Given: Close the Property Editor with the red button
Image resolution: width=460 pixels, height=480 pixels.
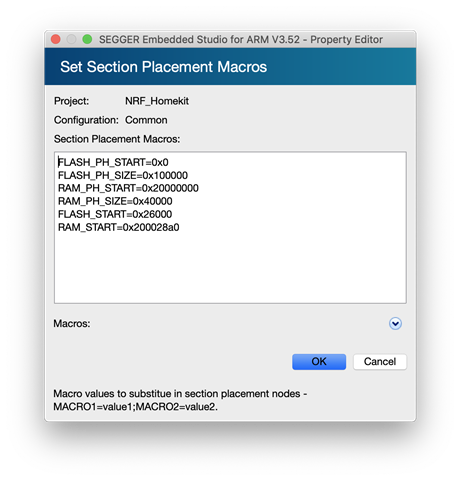Looking at the screenshot, I should [56, 39].
